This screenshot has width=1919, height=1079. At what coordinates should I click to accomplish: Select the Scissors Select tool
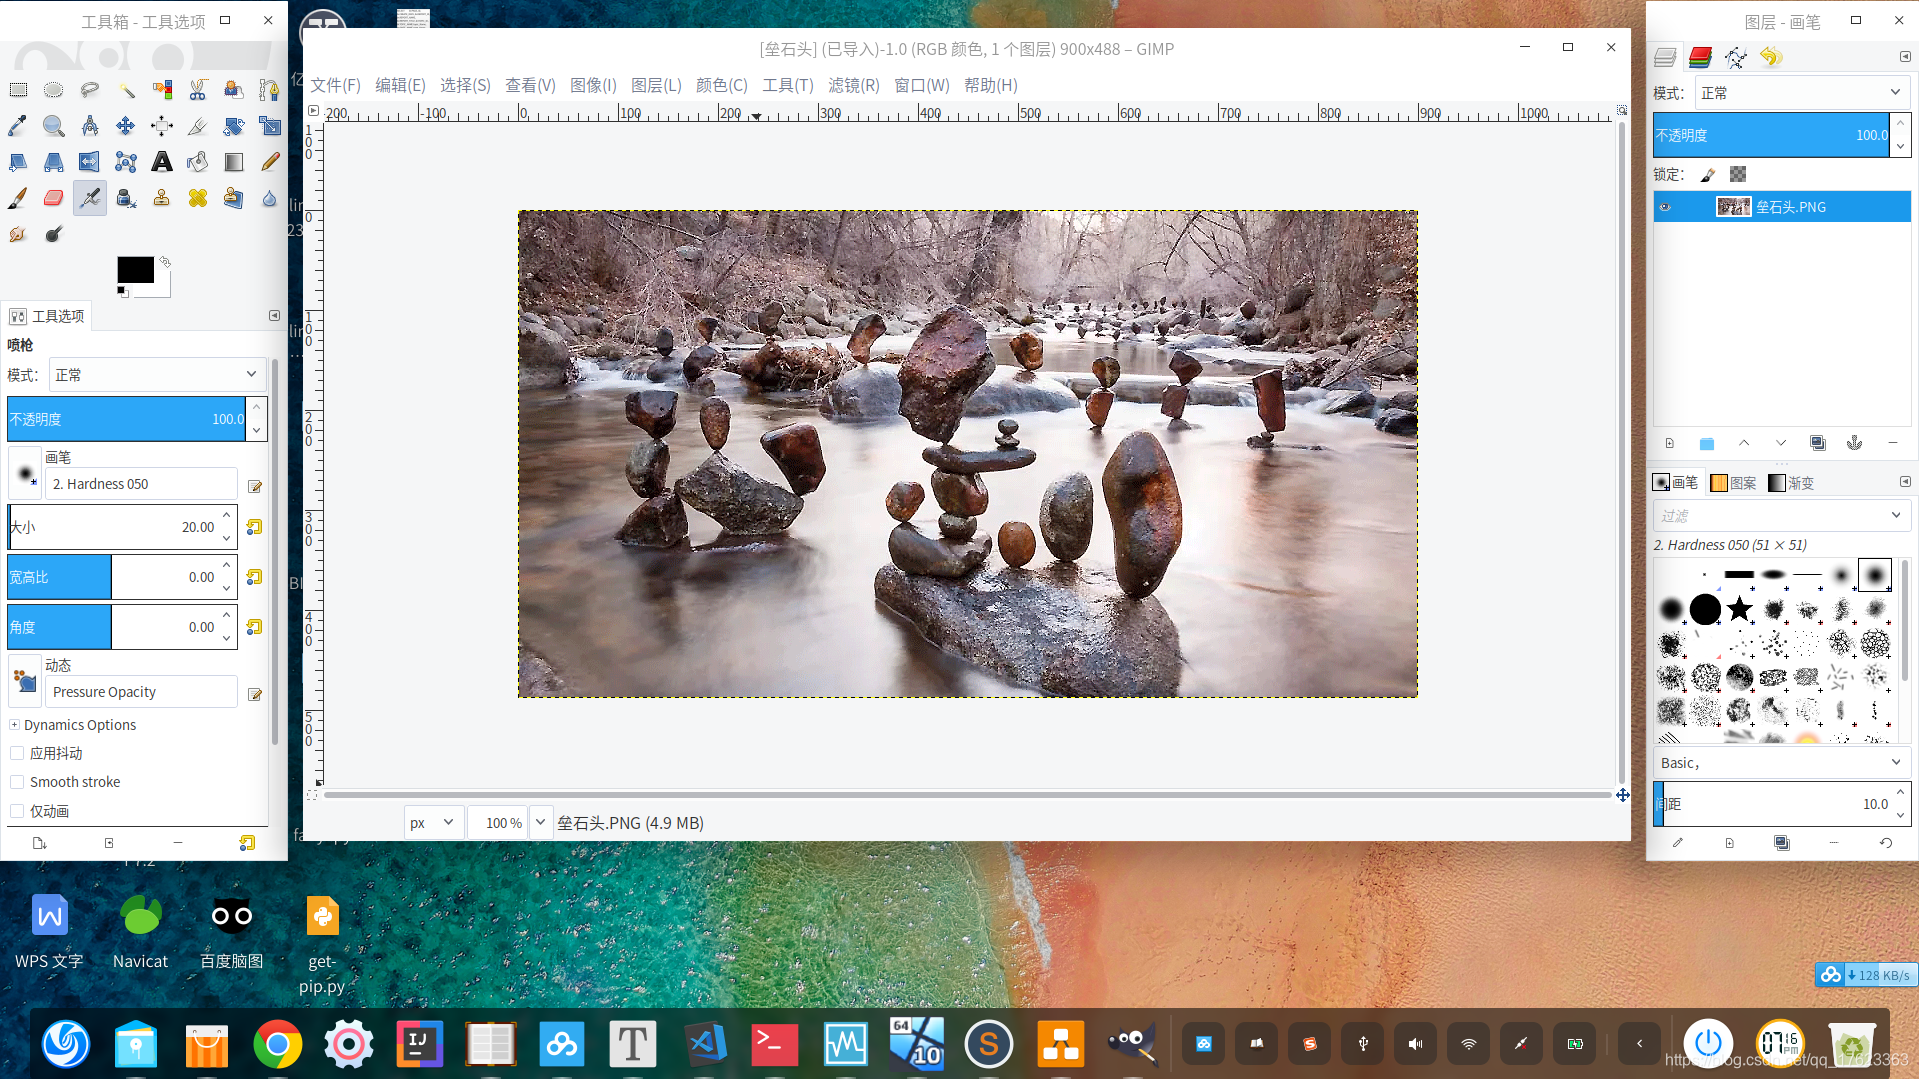[198, 90]
